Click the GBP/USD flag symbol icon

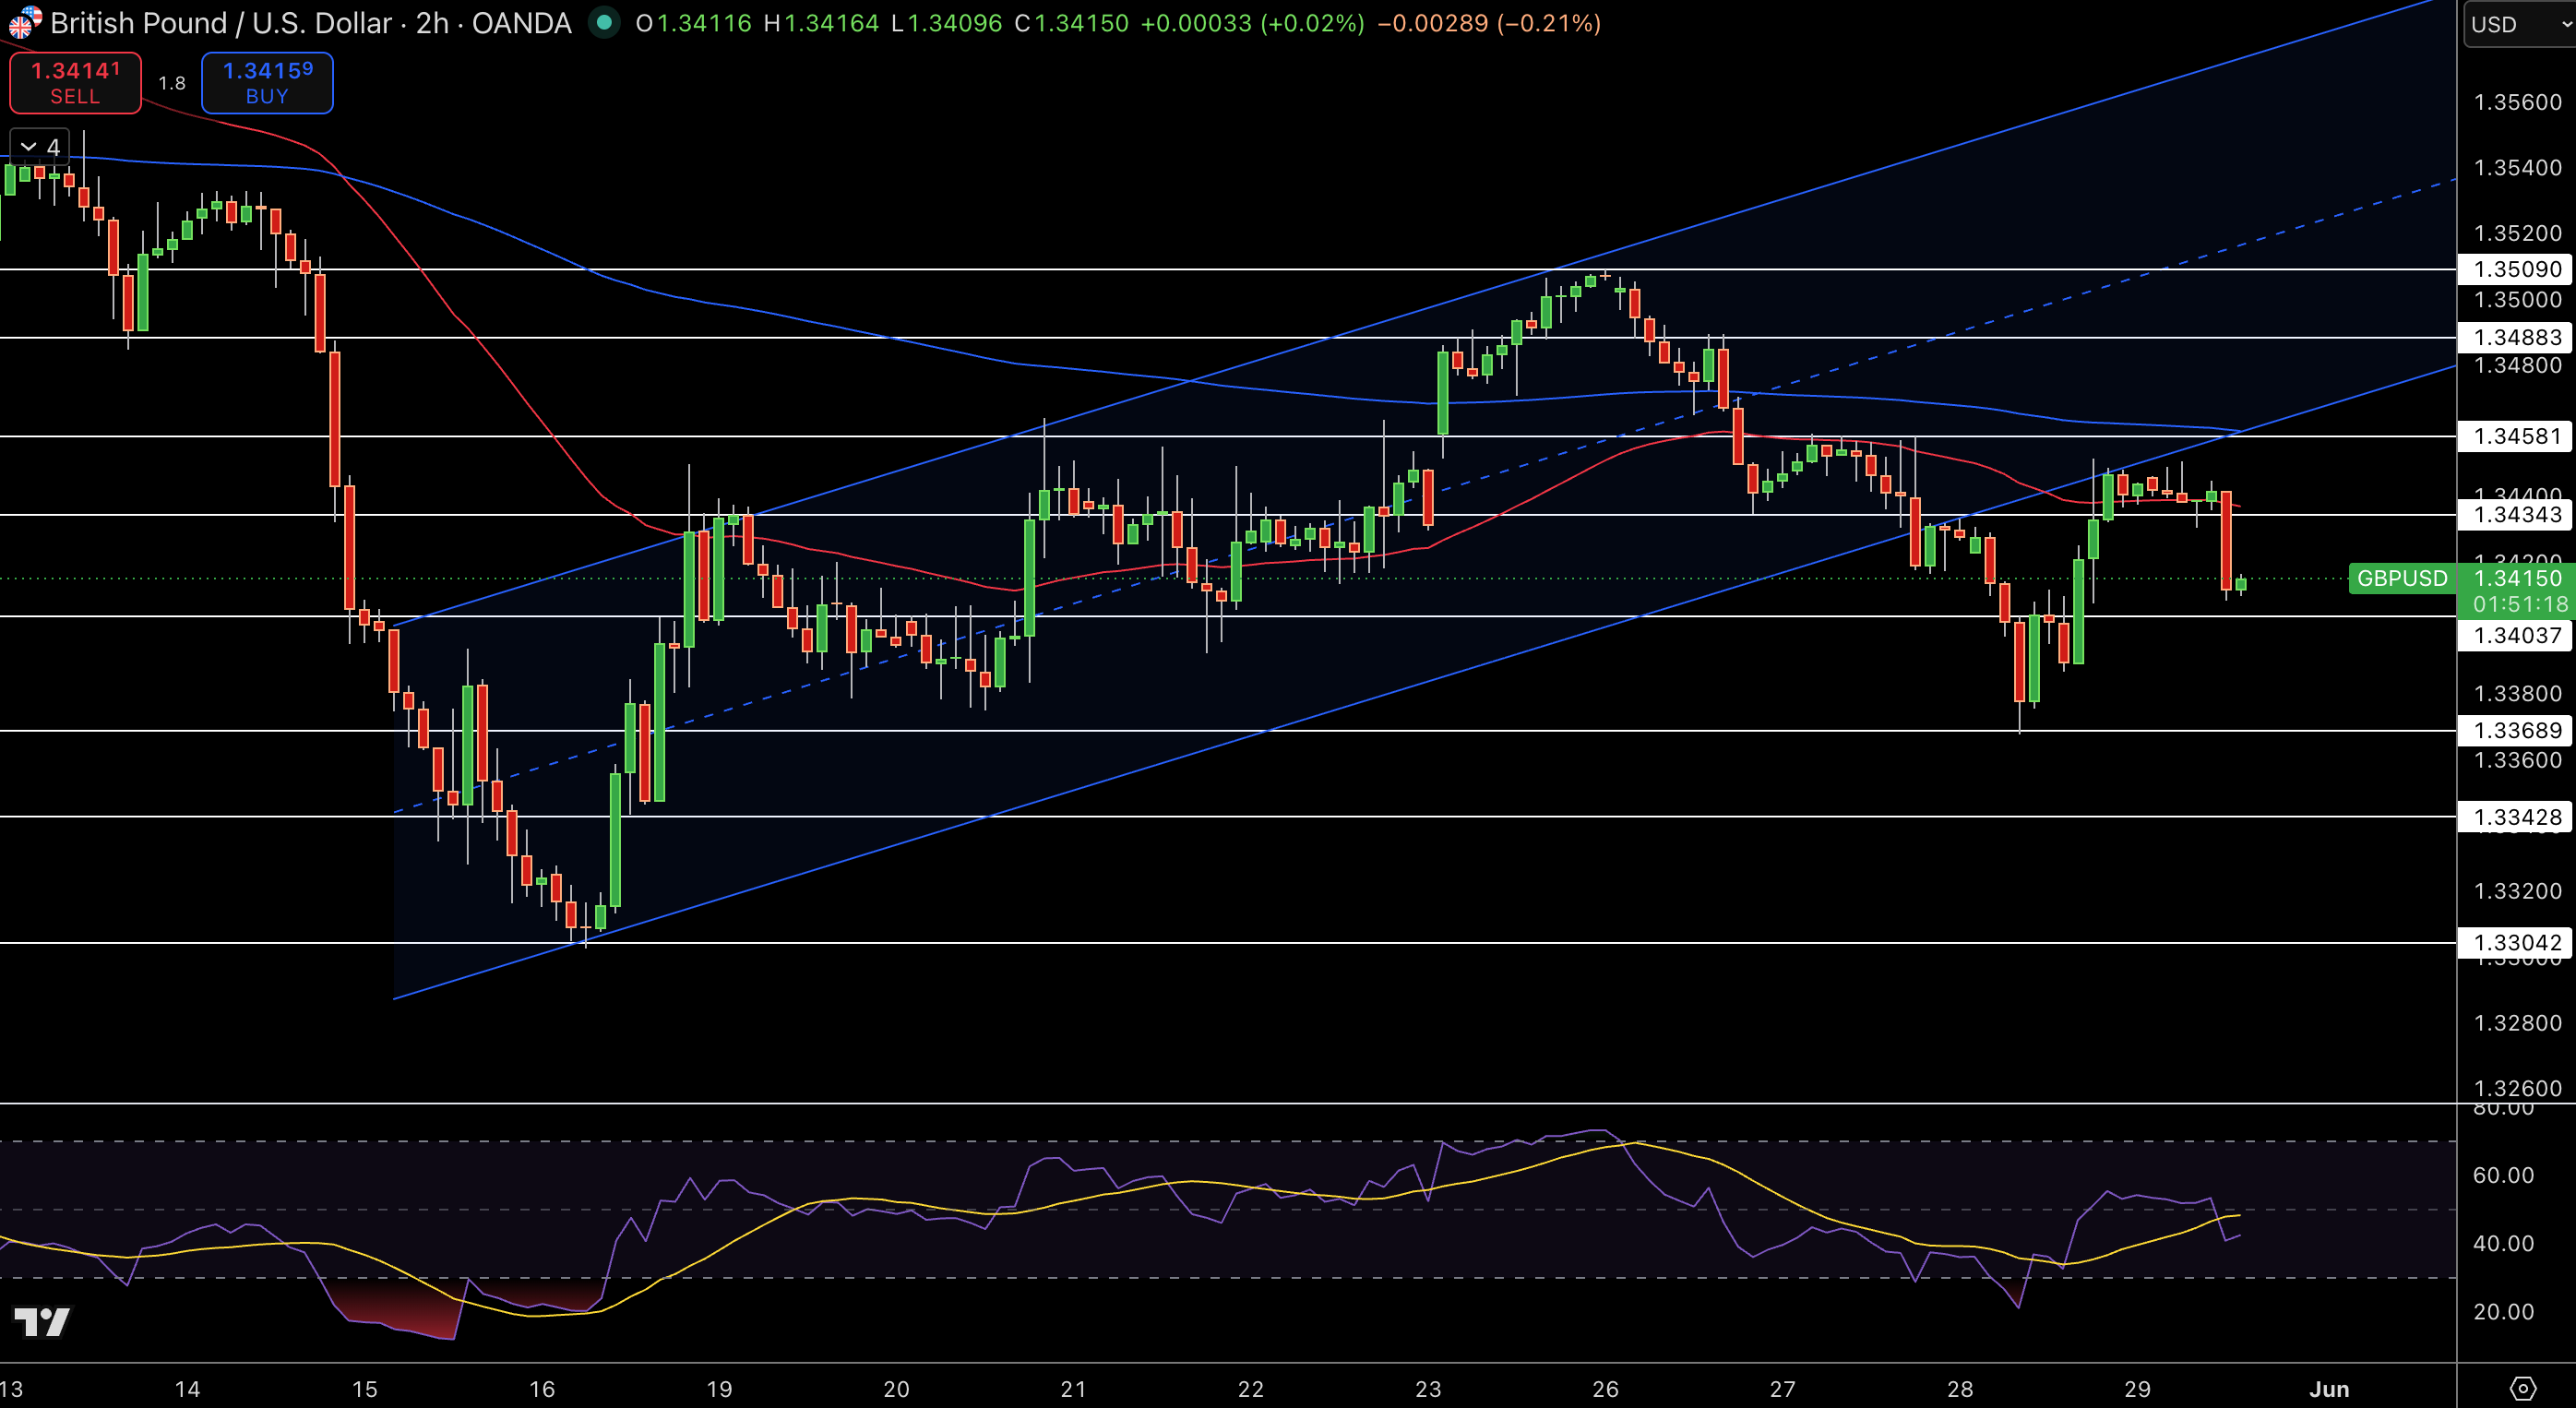click(x=24, y=21)
